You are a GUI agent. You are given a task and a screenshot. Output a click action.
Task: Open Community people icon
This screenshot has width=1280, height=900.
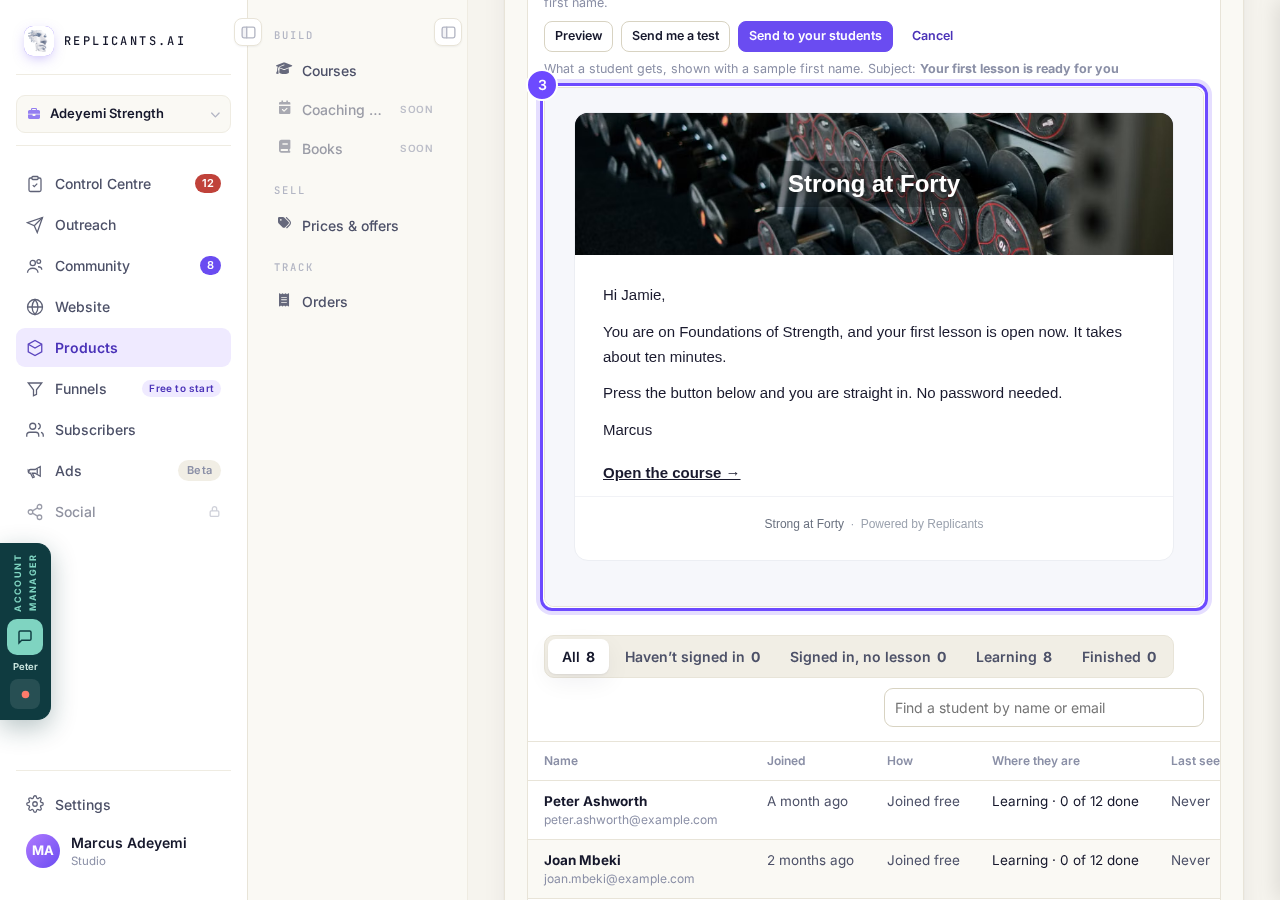point(35,266)
